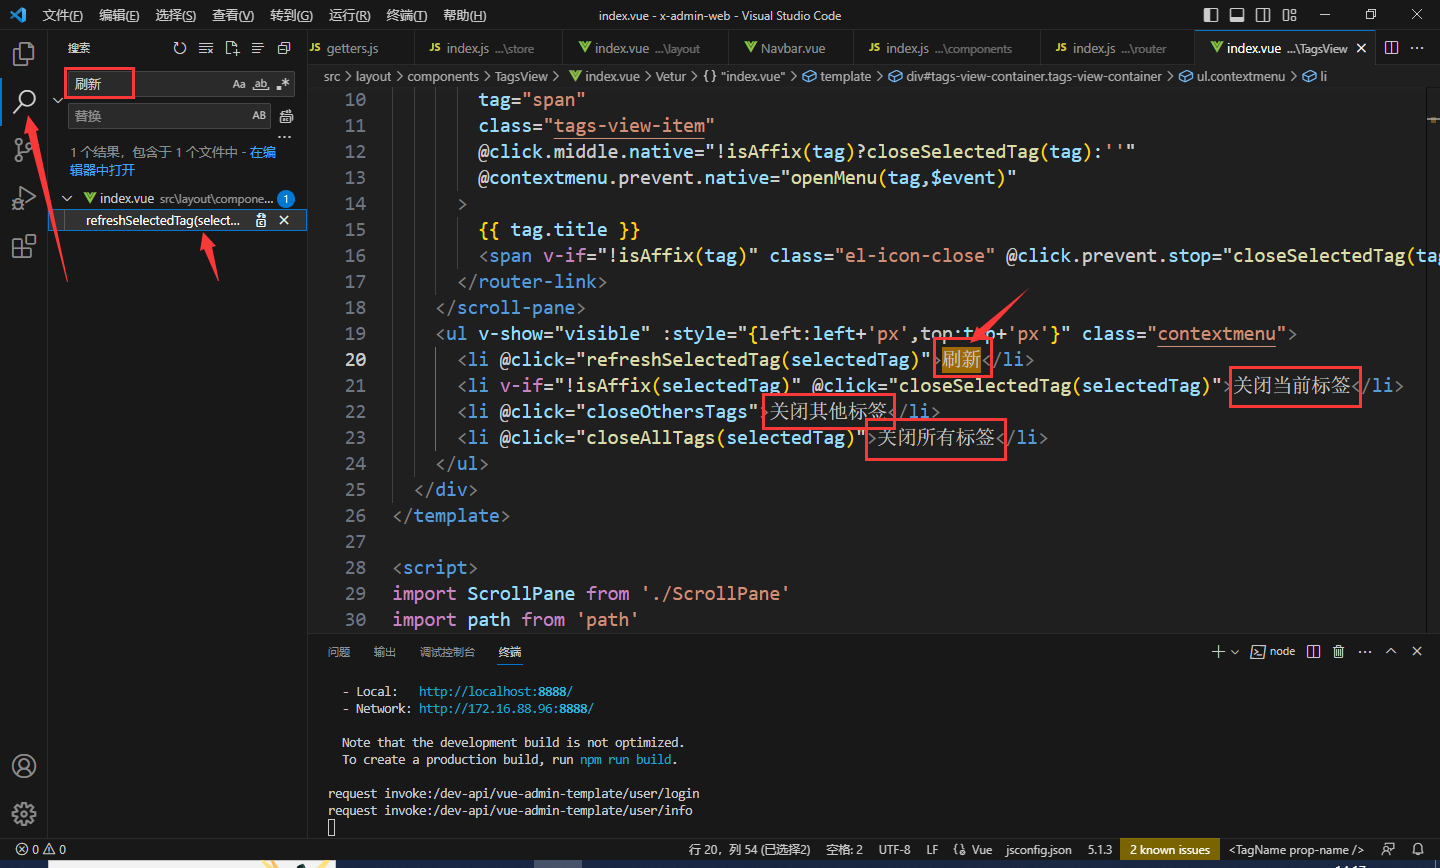Kill terminal with trash icon
This screenshot has height=868, width=1440.
tap(1339, 651)
